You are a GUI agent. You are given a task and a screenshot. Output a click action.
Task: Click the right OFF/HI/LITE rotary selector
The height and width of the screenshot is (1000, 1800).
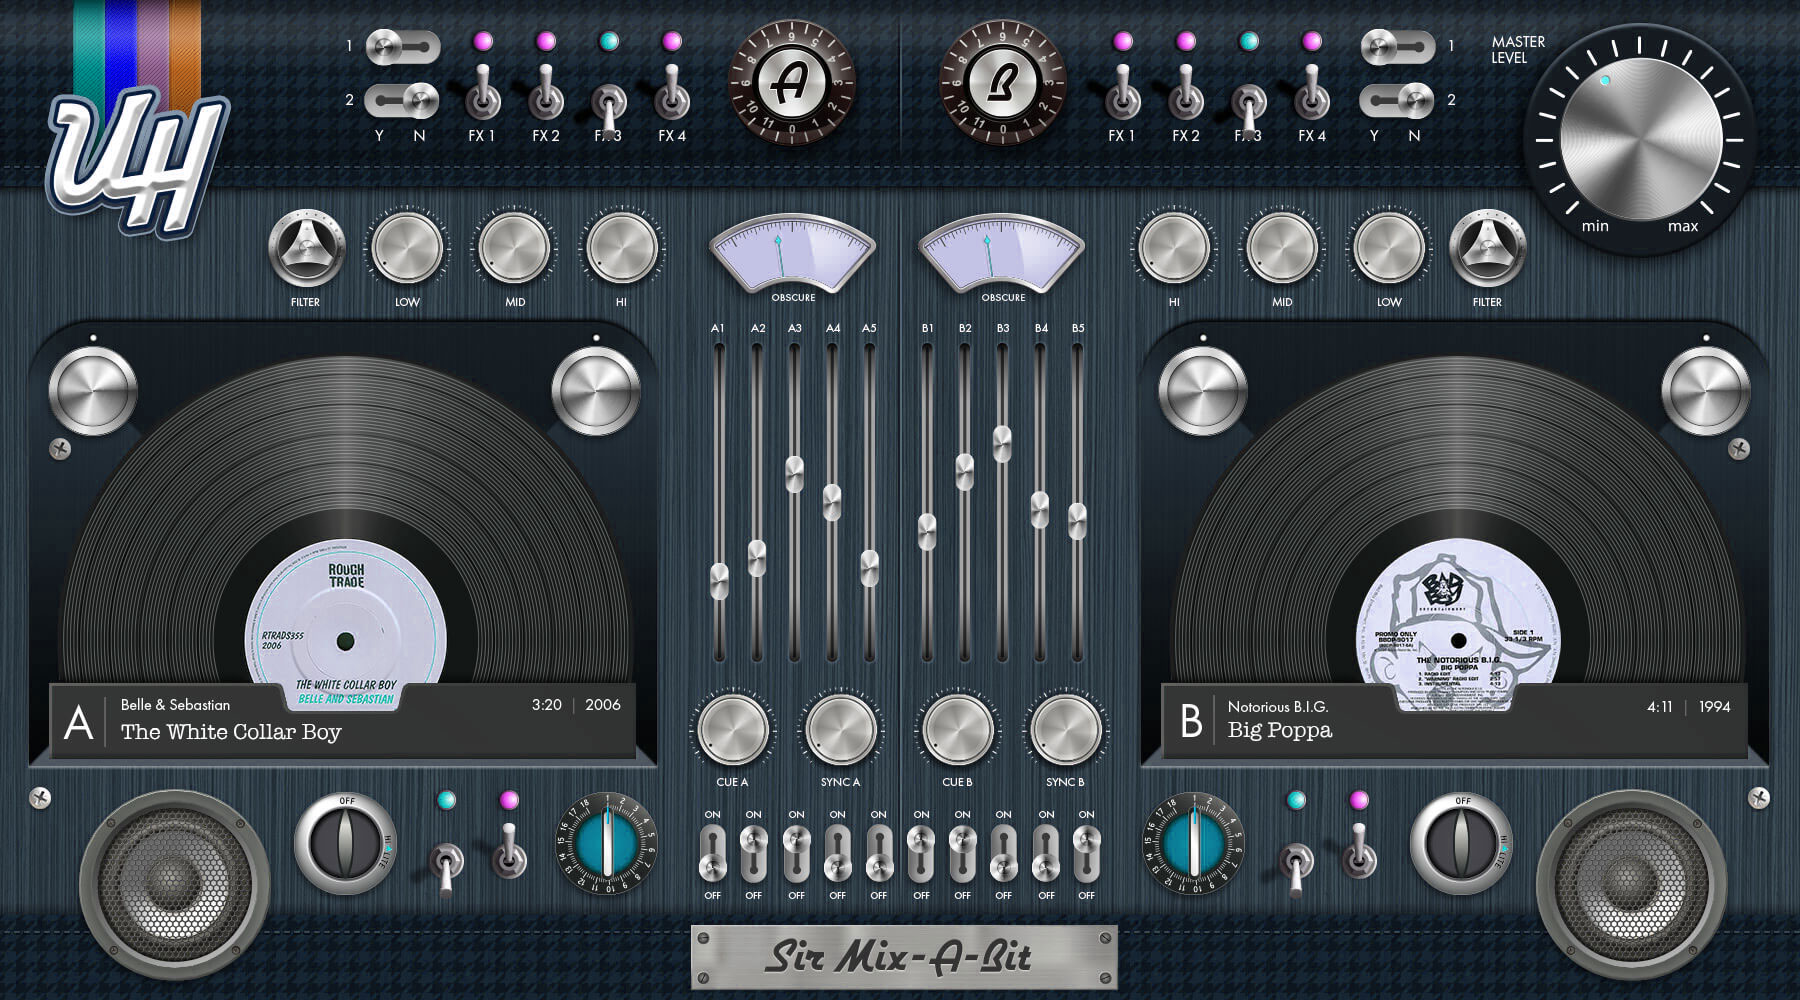[x=1461, y=843]
